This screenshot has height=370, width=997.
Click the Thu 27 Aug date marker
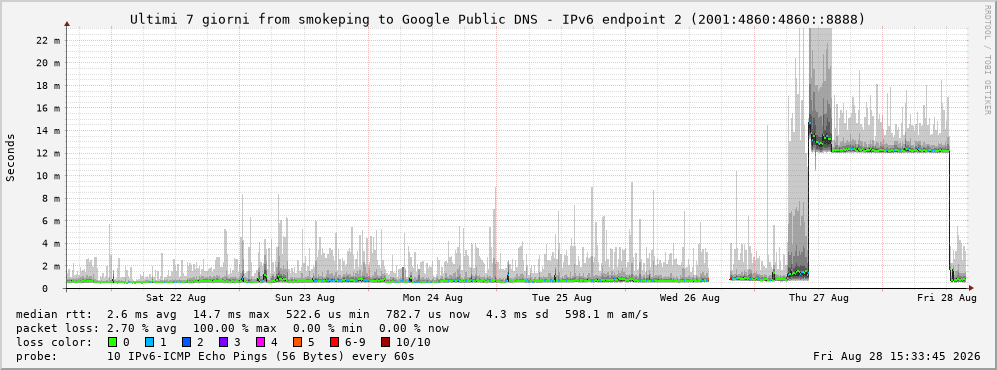pos(818,298)
